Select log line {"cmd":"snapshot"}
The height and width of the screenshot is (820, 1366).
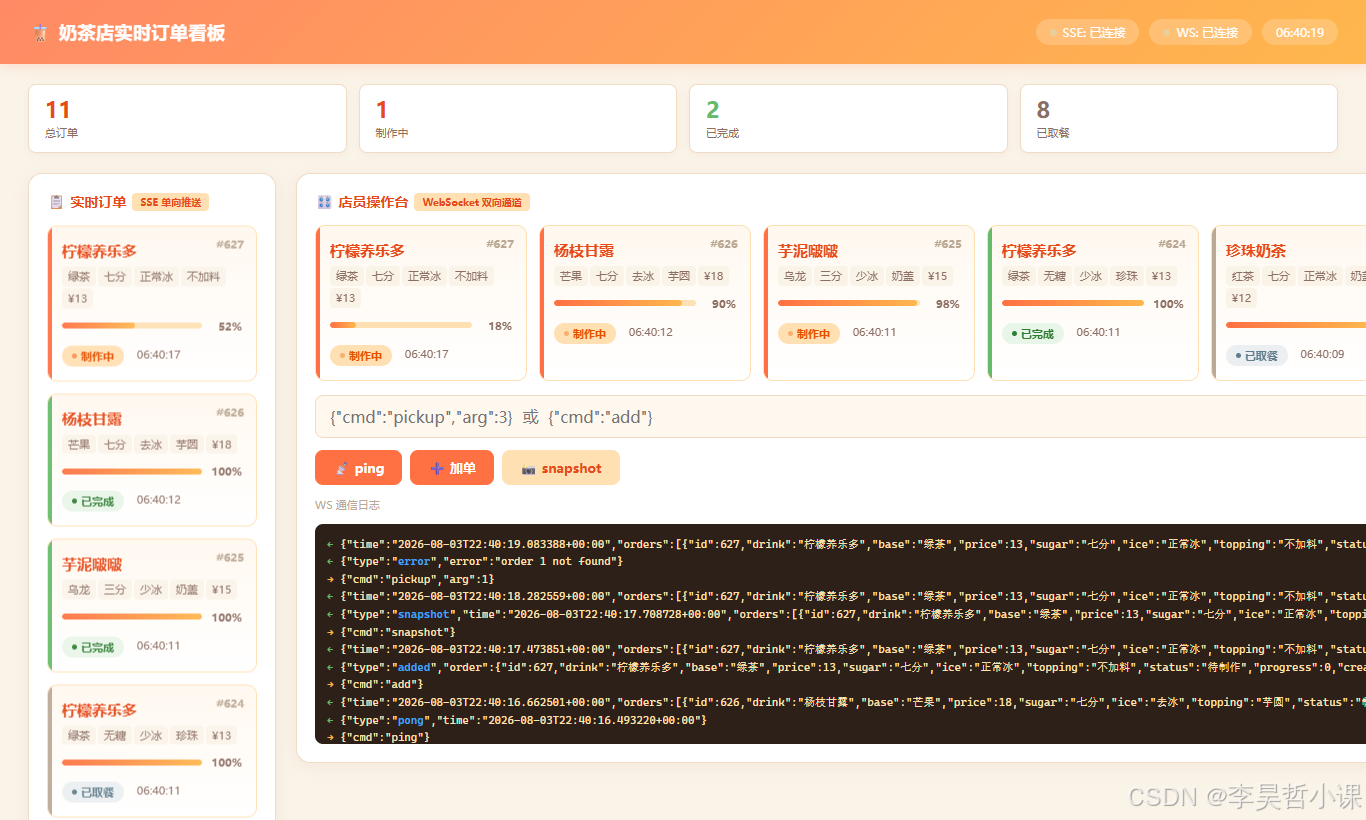(398, 632)
